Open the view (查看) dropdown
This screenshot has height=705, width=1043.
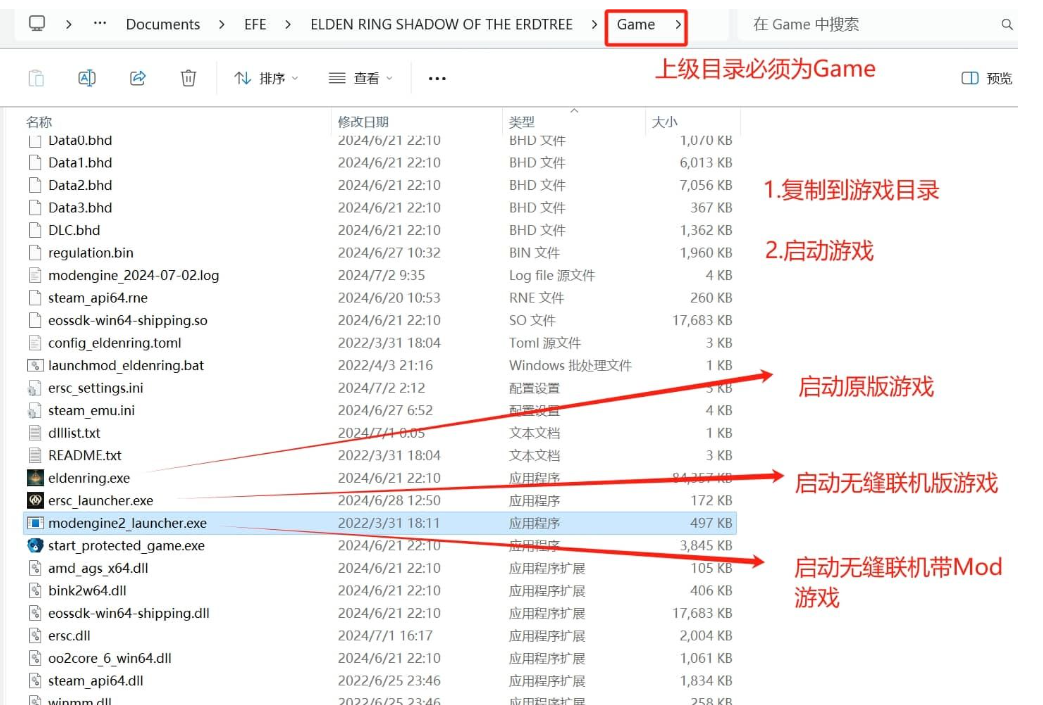pos(361,78)
